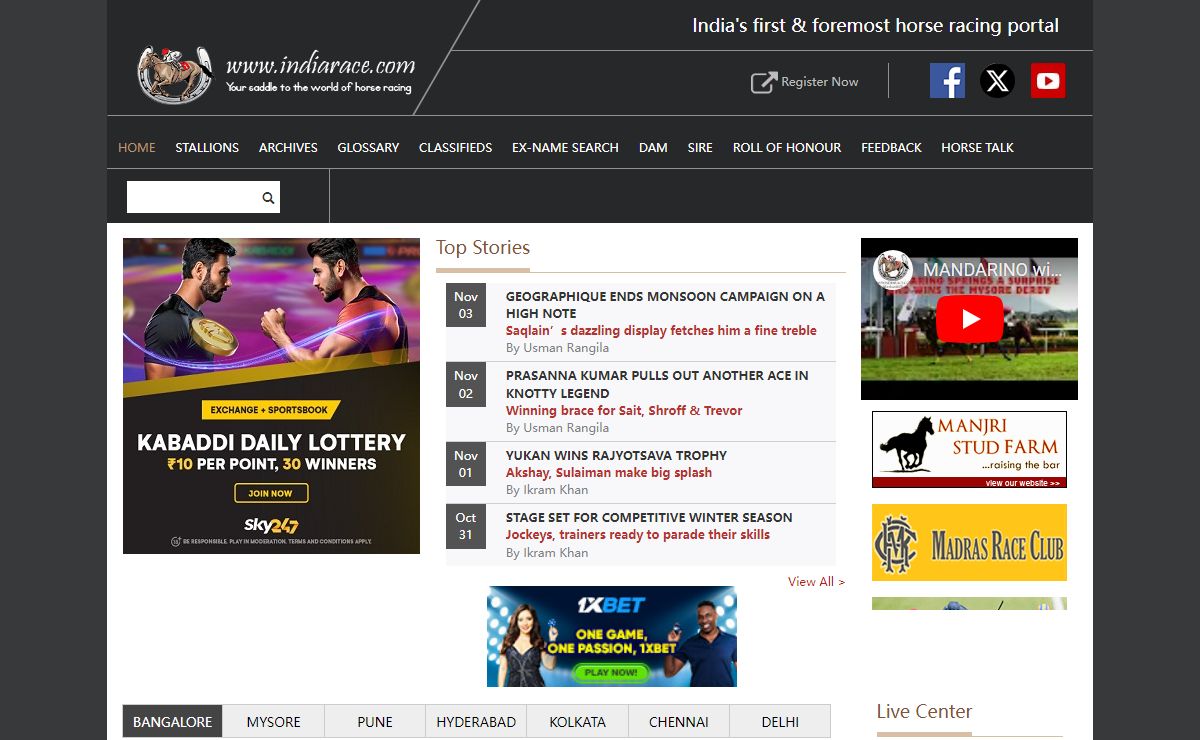The width and height of the screenshot is (1200, 740).
Task: Click JOIN NOW on the Sky247 ad
Action: (271, 493)
